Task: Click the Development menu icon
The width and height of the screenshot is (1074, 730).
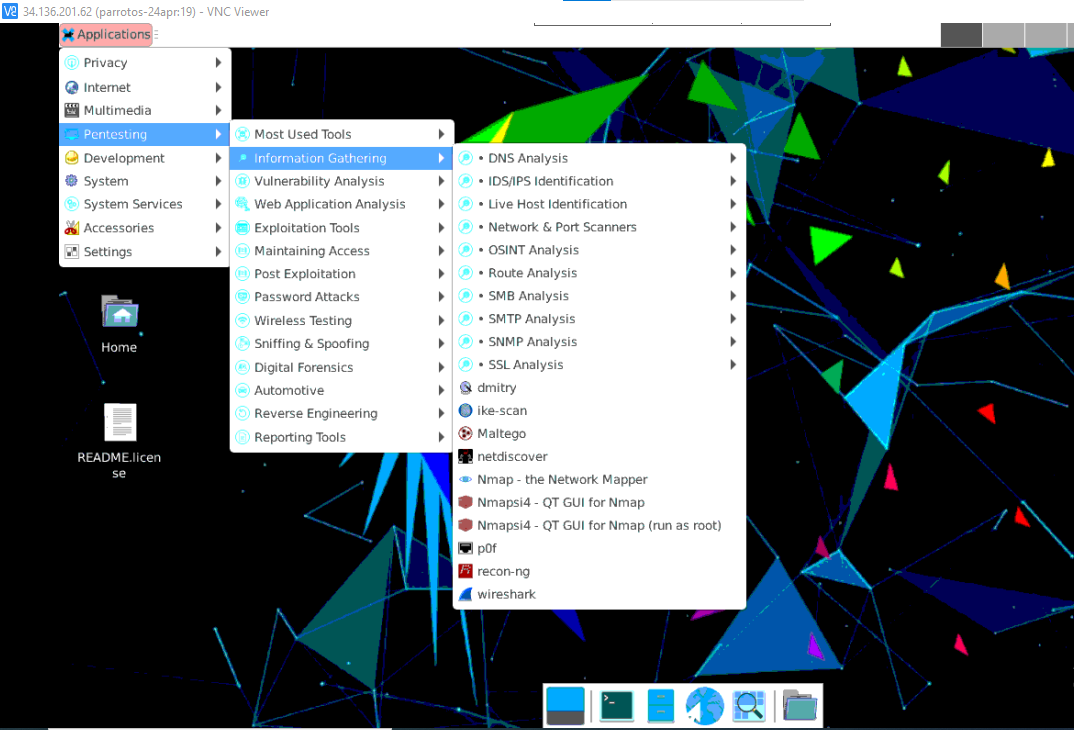Action: click(x=72, y=158)
